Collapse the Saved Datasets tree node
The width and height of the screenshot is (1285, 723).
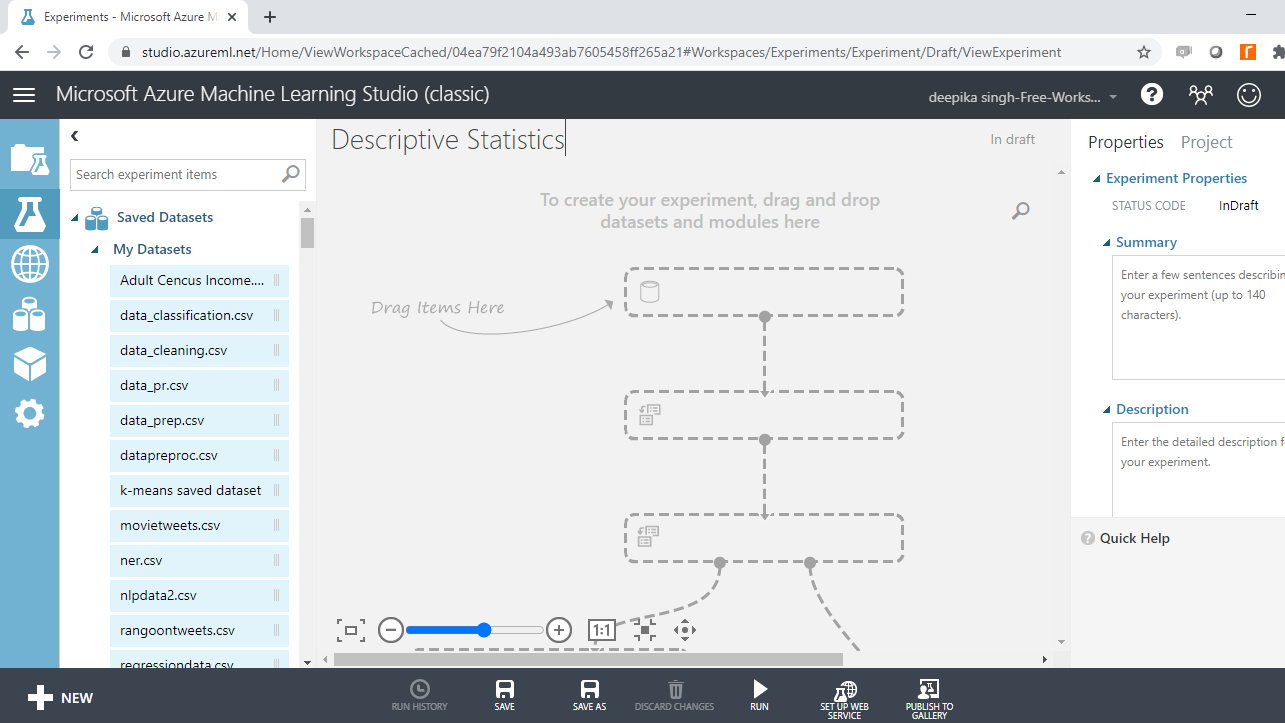74,218
